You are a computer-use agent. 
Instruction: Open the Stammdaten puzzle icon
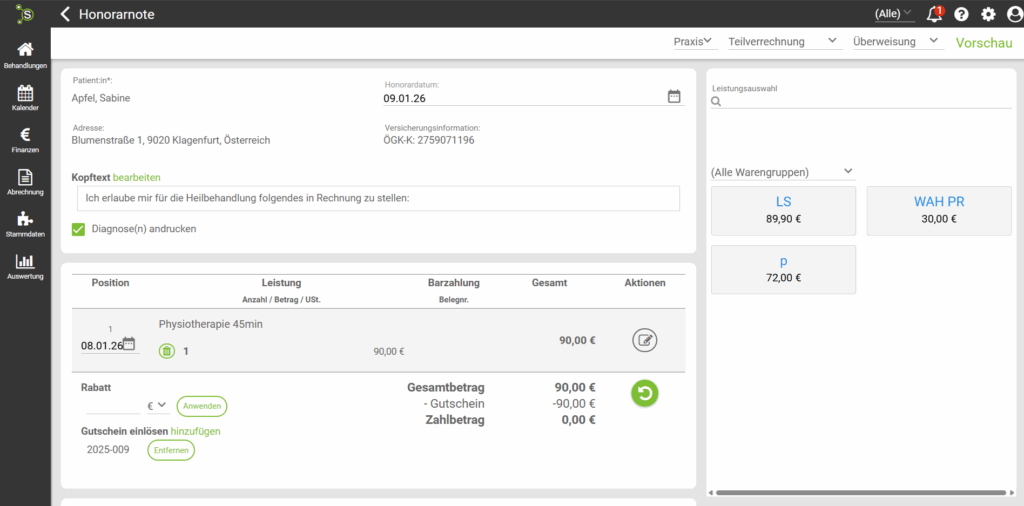(25, 224)
